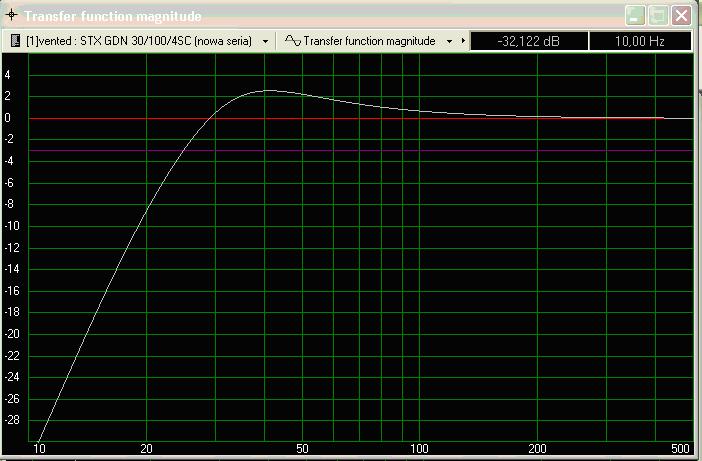Click the -32,122 dB readout field
The width and height of the screenshot is (702, 461).
click(529, 41)
